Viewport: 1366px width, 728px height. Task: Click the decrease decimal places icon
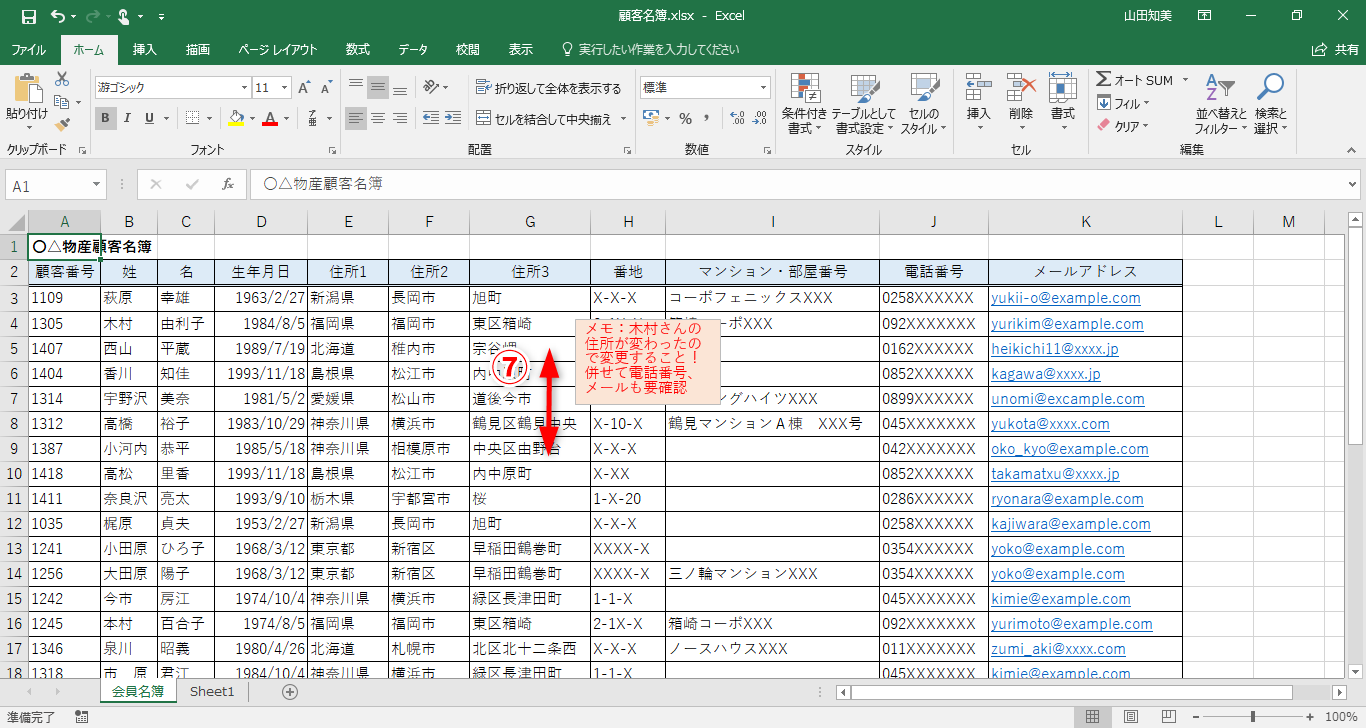click(x=762, y=118)
